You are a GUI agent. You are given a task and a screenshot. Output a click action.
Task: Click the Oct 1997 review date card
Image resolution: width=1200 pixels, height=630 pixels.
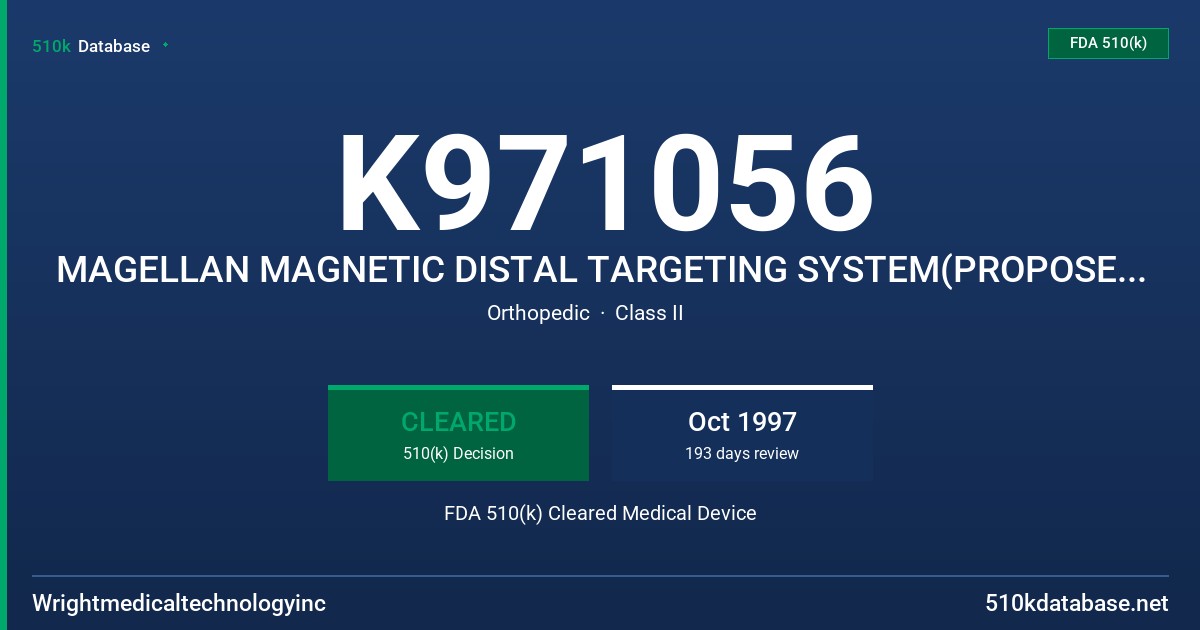[x=742, y=433]
